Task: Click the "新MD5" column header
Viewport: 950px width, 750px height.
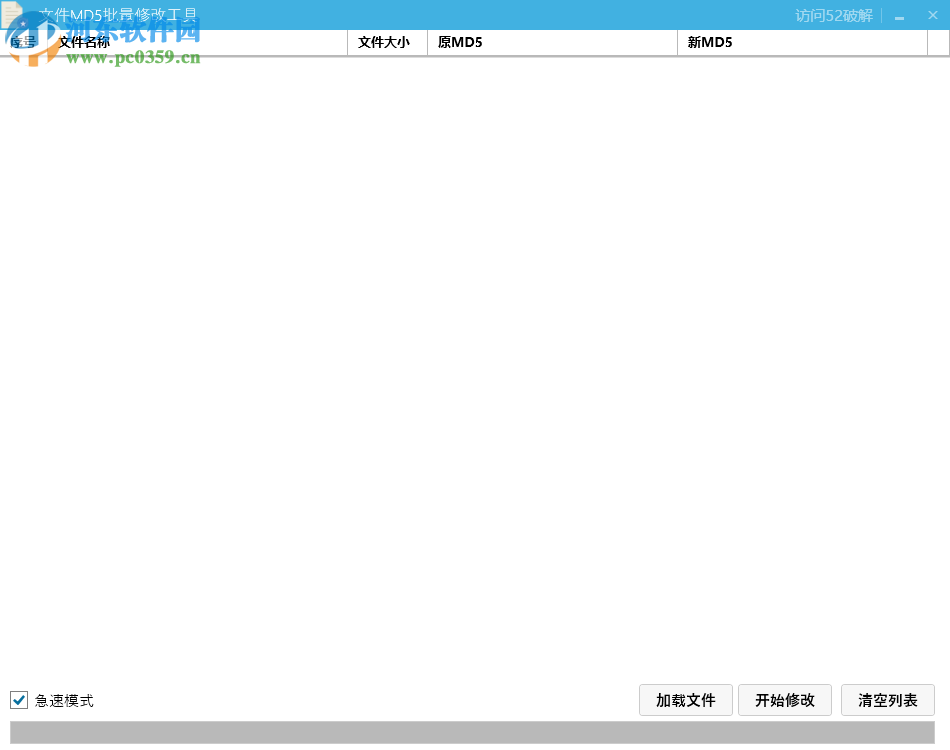Action: tap(710, 42)
